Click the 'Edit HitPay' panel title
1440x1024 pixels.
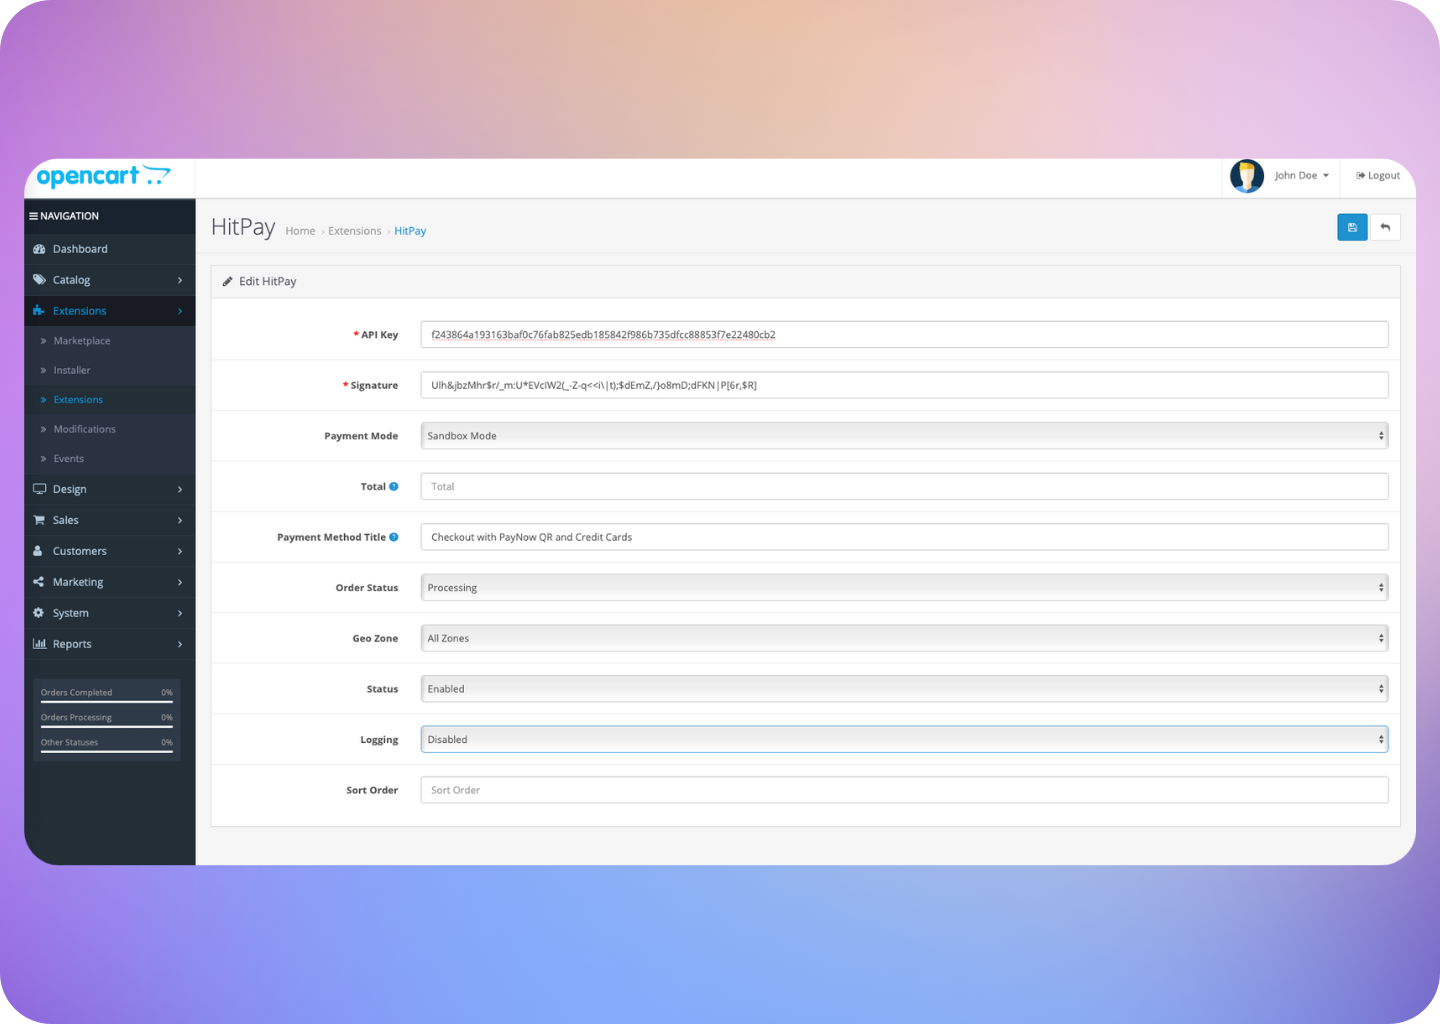pyautogui.click(x=267, y=282)
